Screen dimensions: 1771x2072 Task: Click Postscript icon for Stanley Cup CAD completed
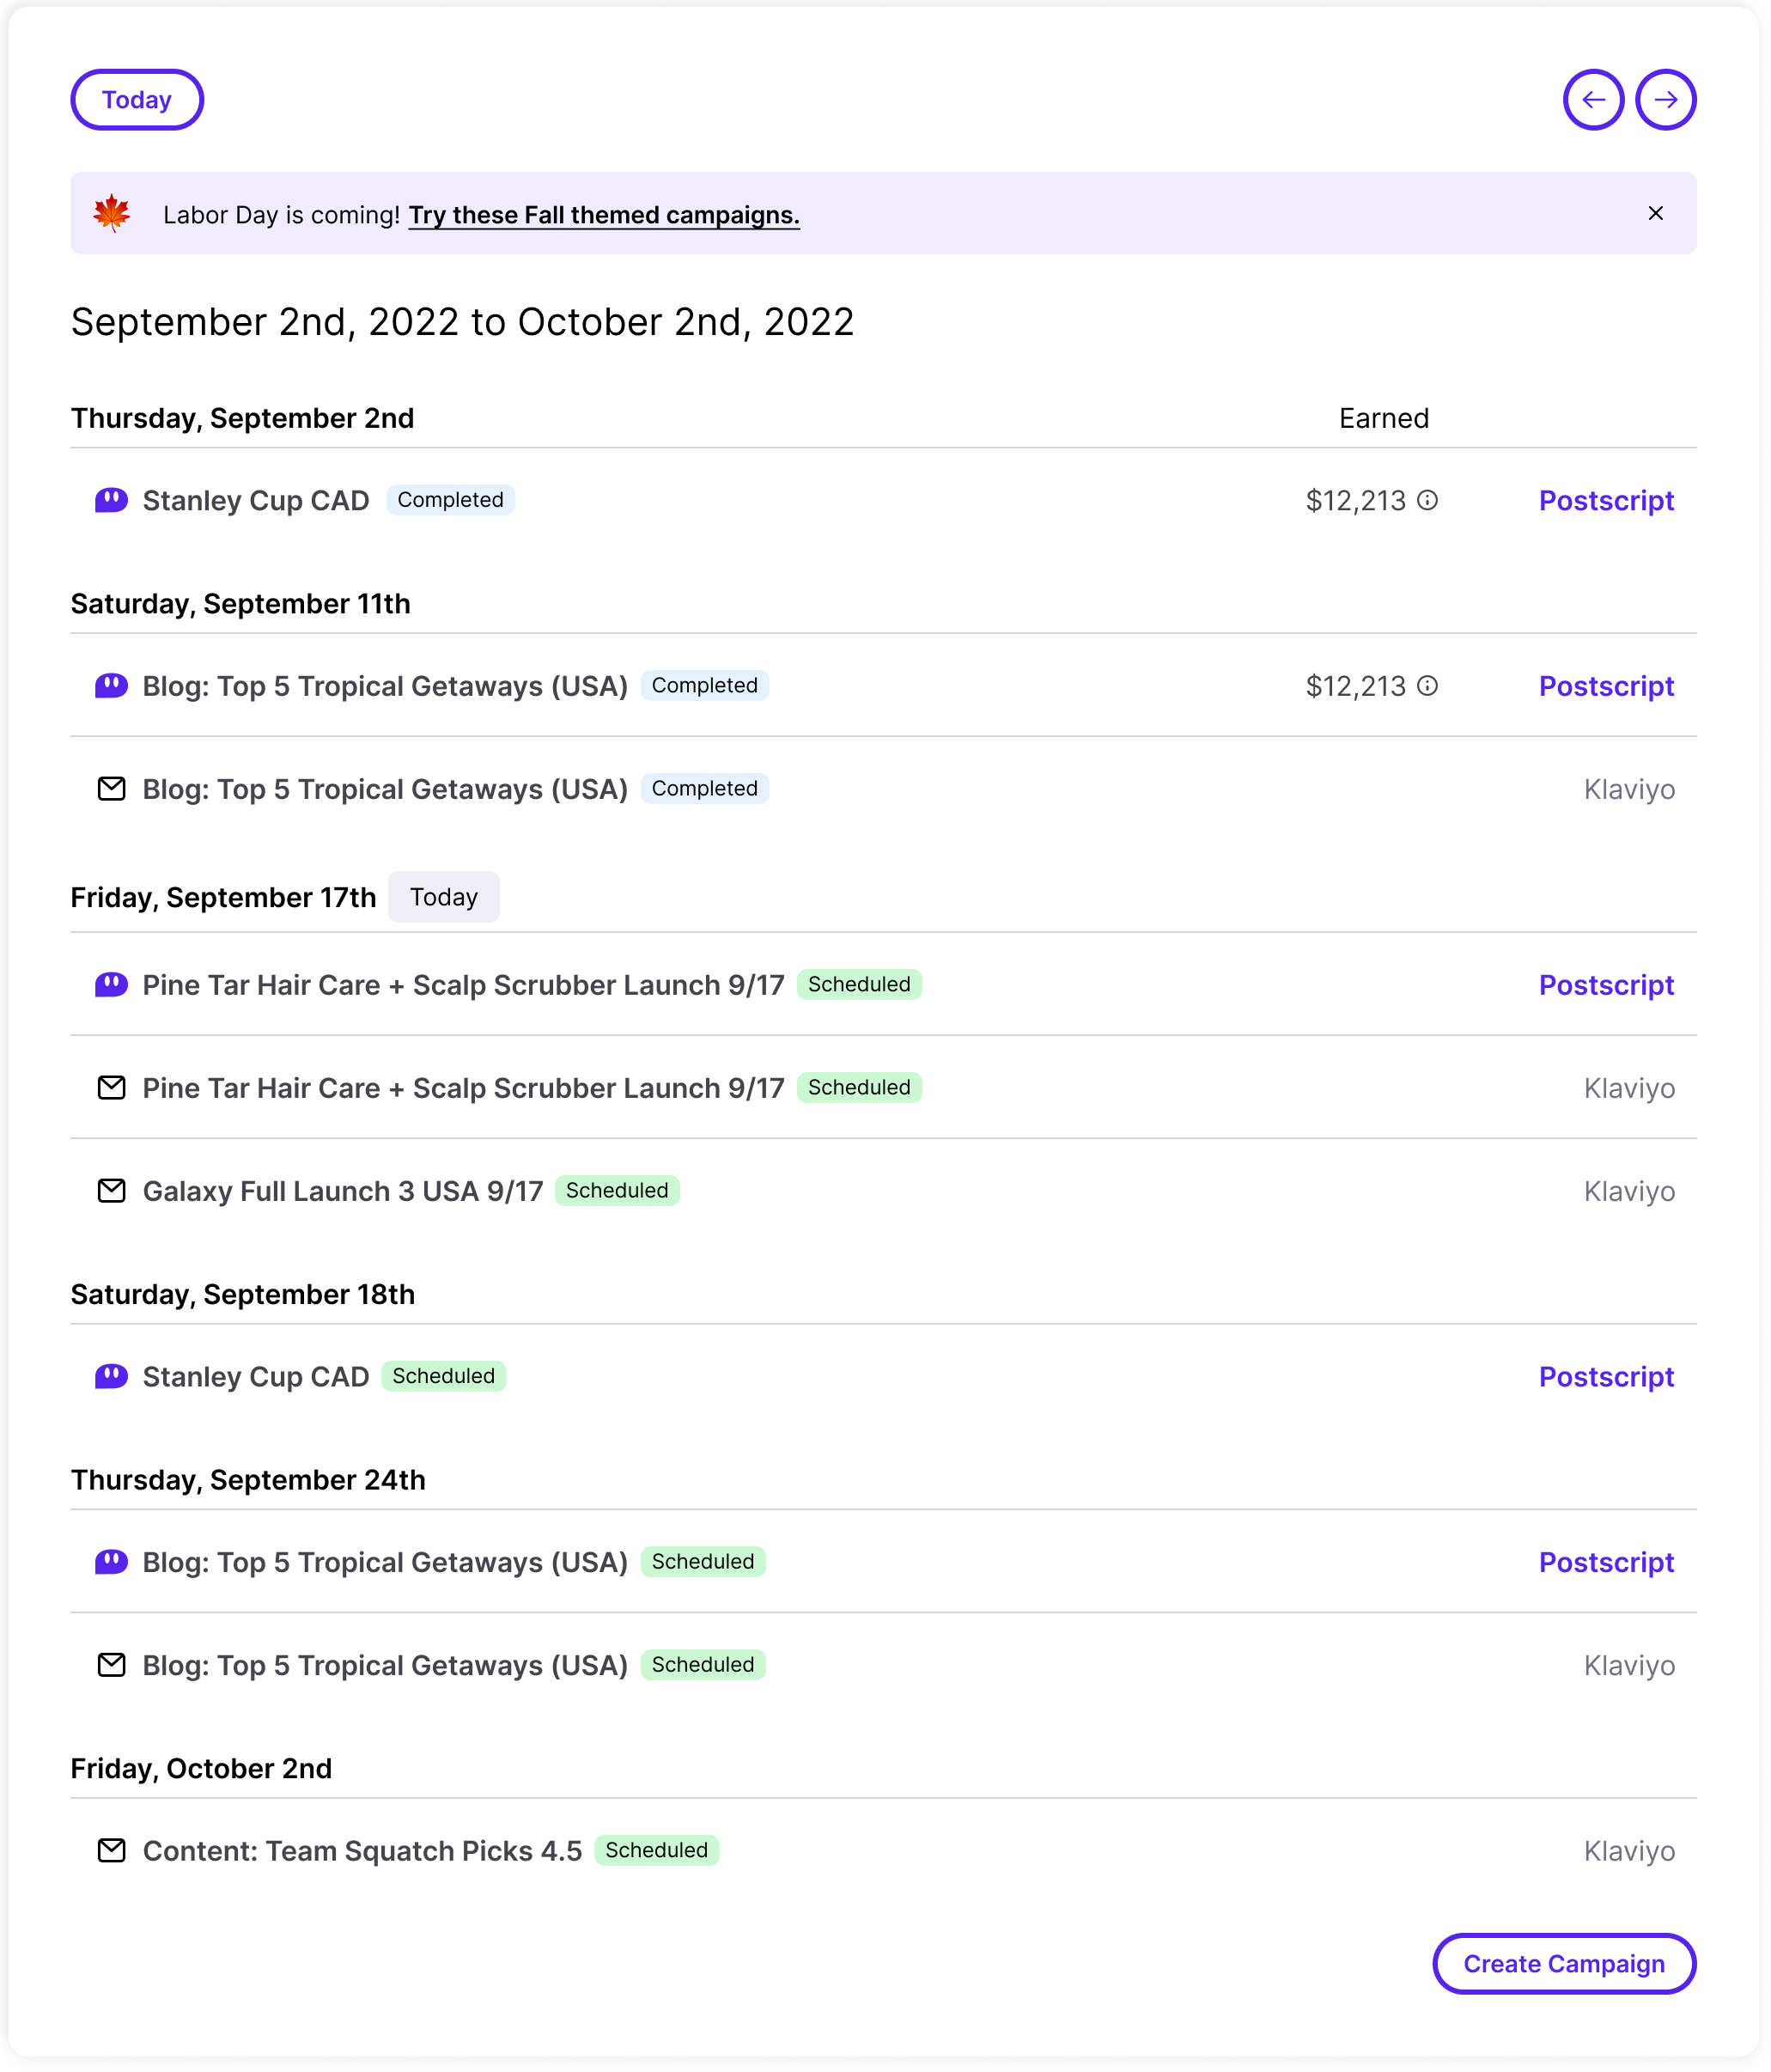coord(111,500)
